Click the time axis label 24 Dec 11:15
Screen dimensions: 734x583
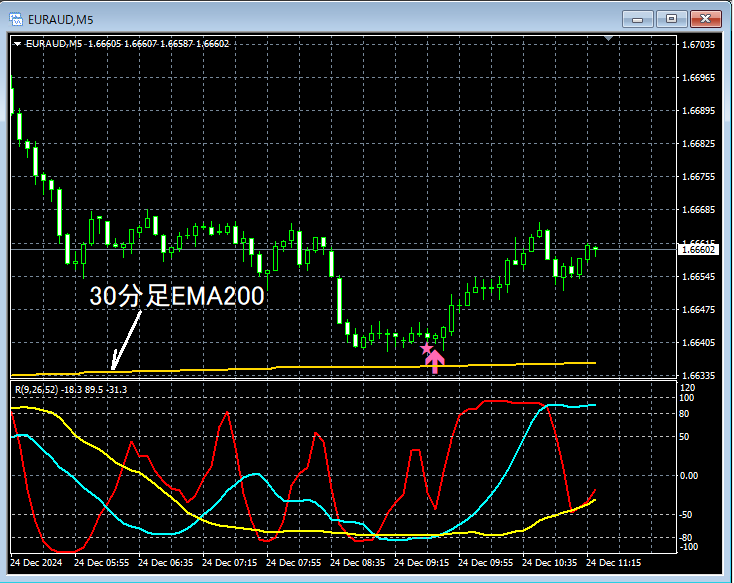click(x=614, y=562)
